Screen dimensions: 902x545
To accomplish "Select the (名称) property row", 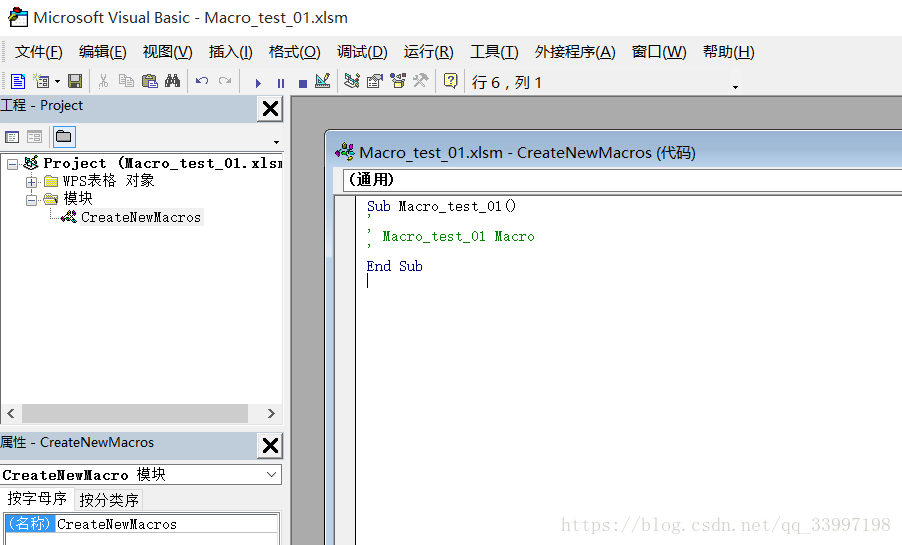I will coord(142,524).
